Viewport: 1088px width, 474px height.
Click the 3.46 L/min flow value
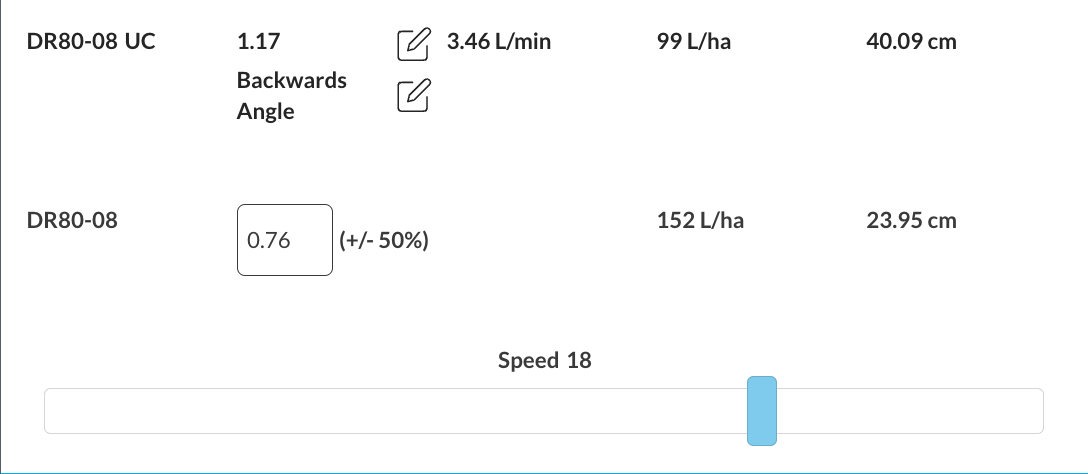pyautogui.click(x=499, y=43)
